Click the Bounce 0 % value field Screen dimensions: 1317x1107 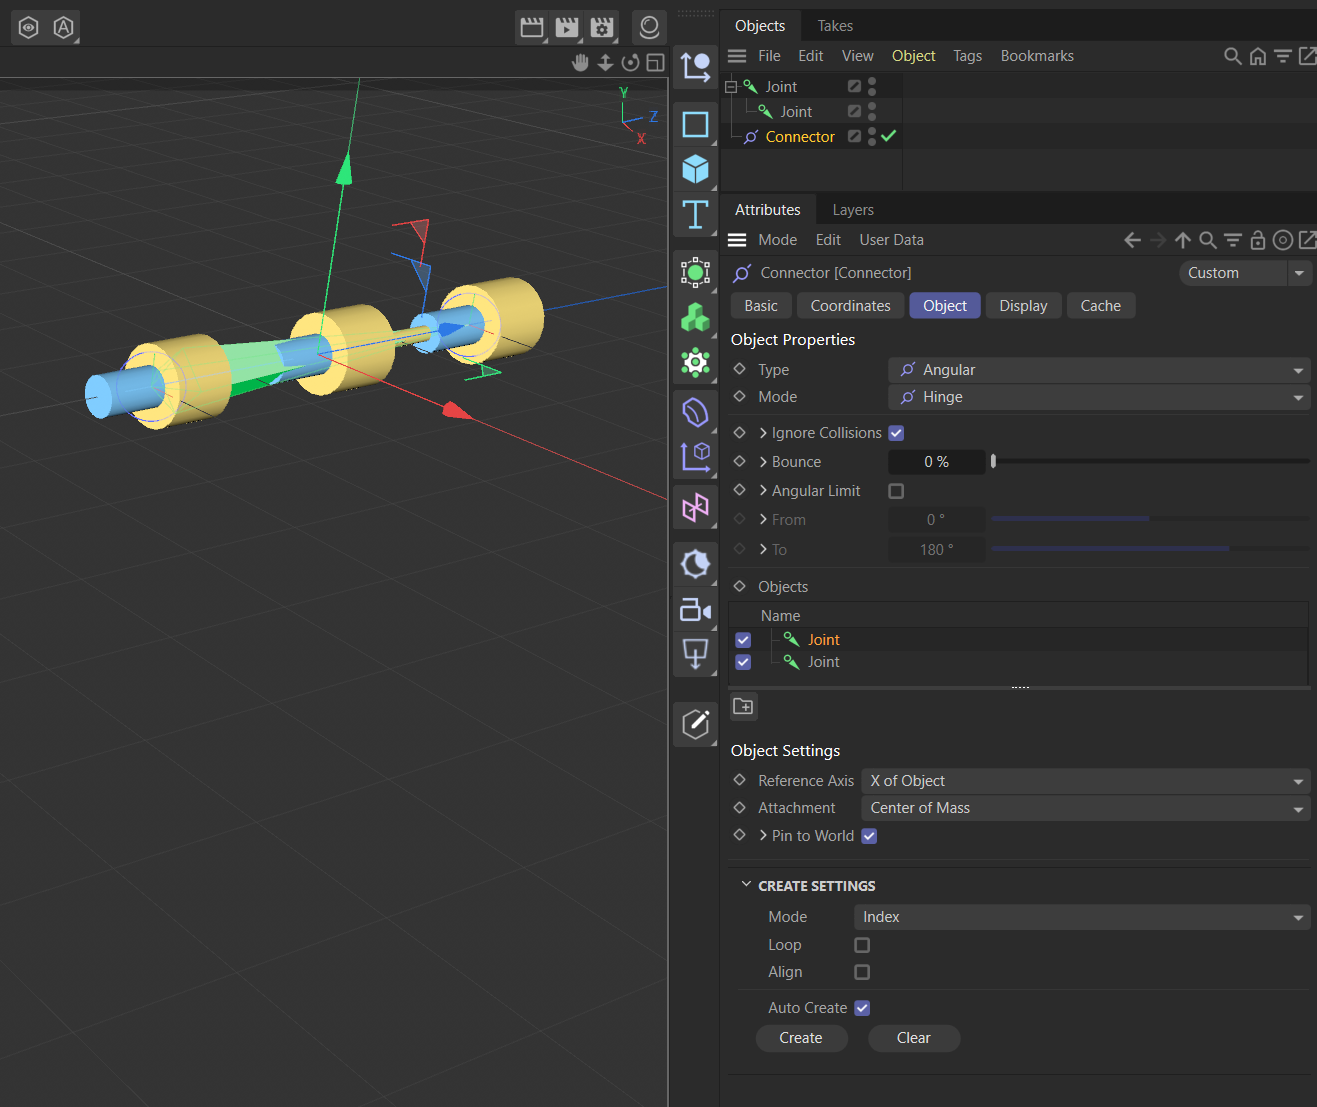point(936,462)
